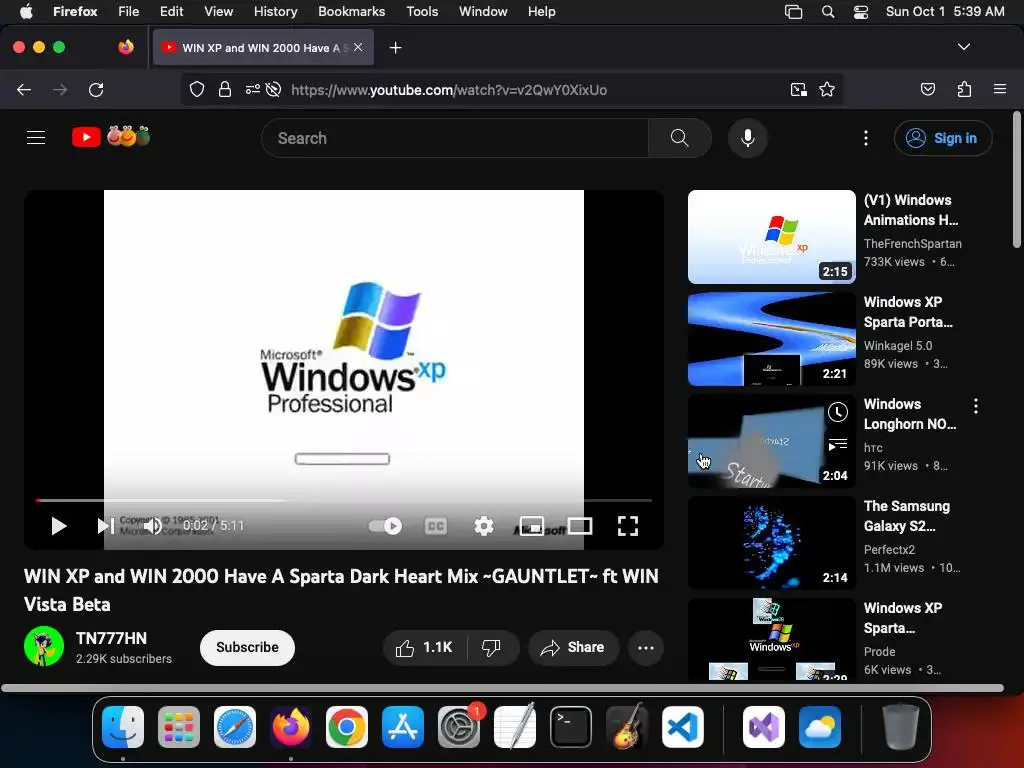Start voice search with microphone
Image resolution: width=1024 pixels, height=768 pixels.
[x=748, y=138]
